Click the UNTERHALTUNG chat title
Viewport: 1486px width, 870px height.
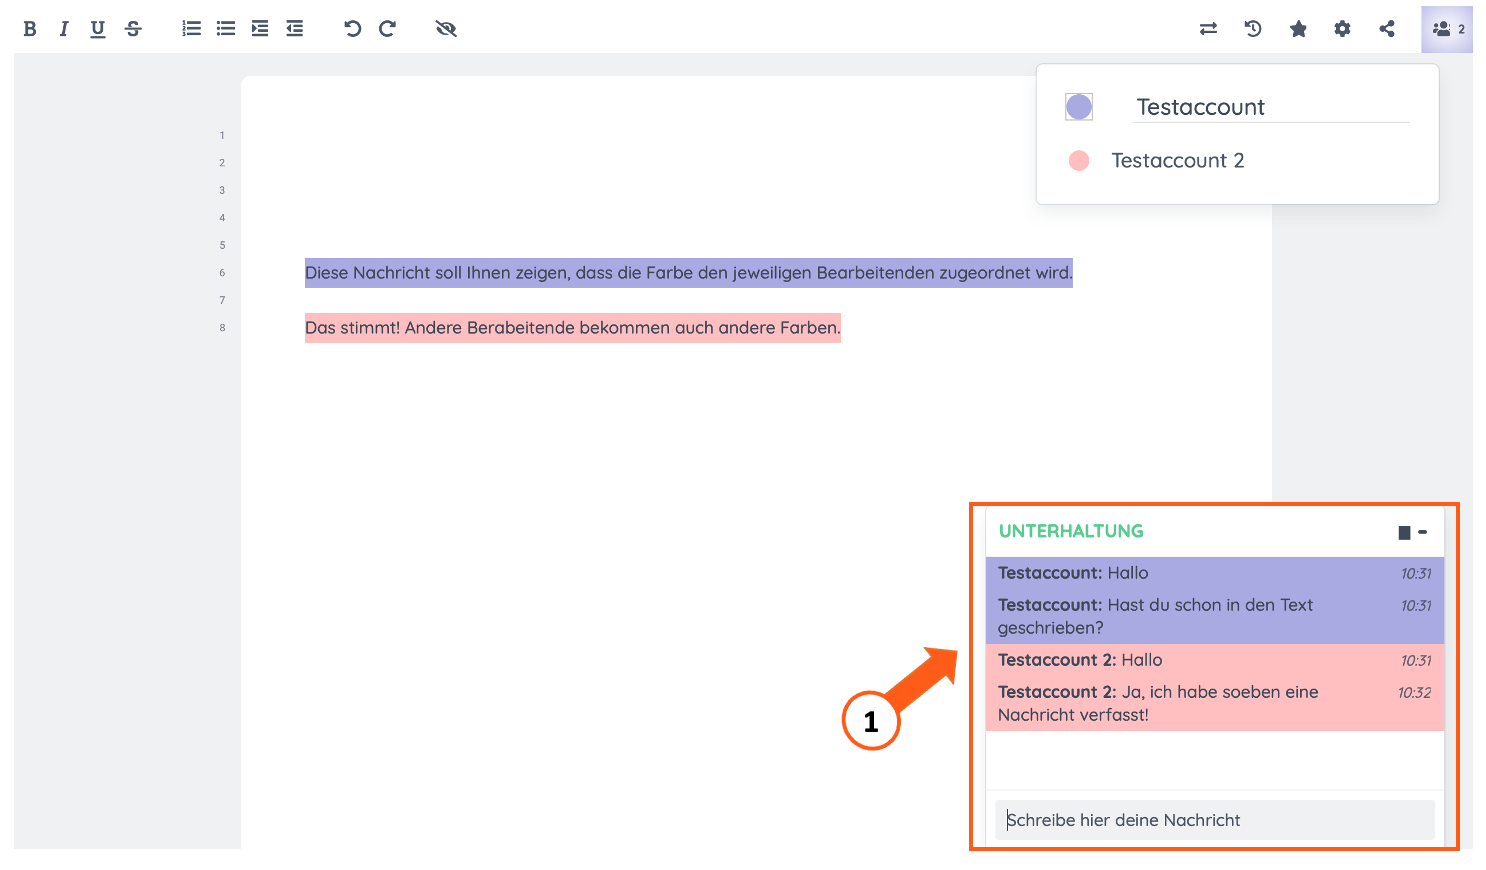[1071, 531]
